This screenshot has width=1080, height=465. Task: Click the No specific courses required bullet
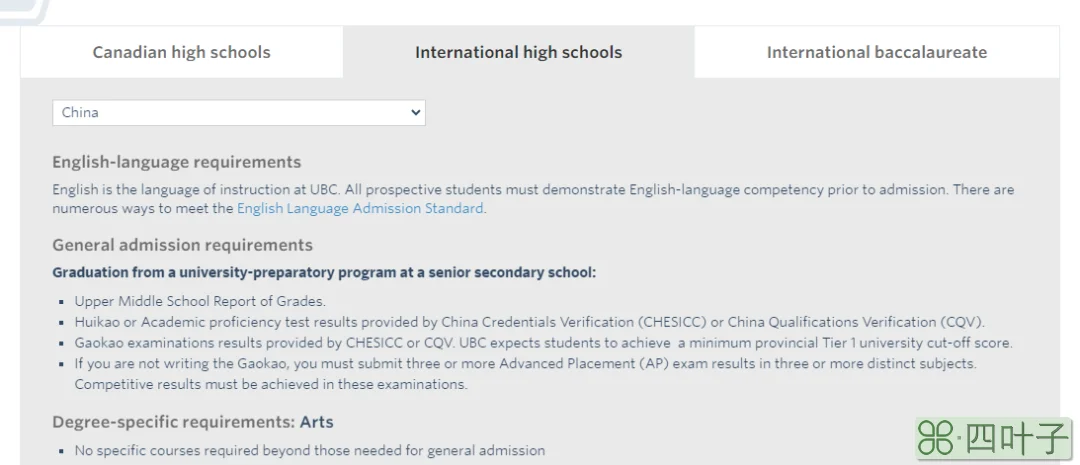[309, 451]
